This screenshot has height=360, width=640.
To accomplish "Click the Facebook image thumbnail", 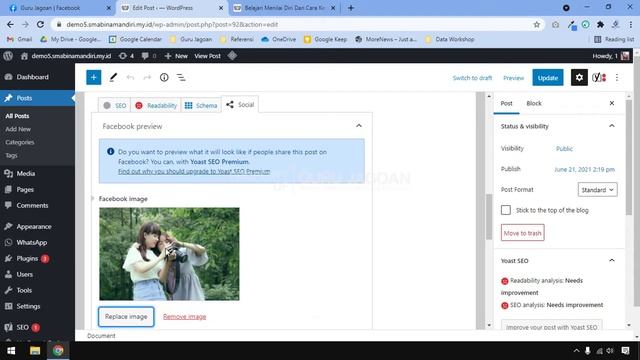I will click(x=169, y=254).
